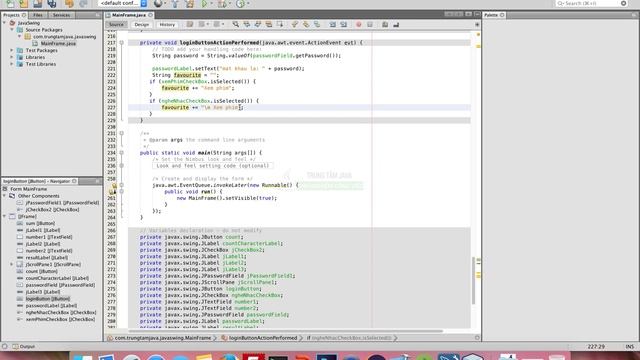Collapse the Source Packages node

pyautogui.click(x=12, y=30)
